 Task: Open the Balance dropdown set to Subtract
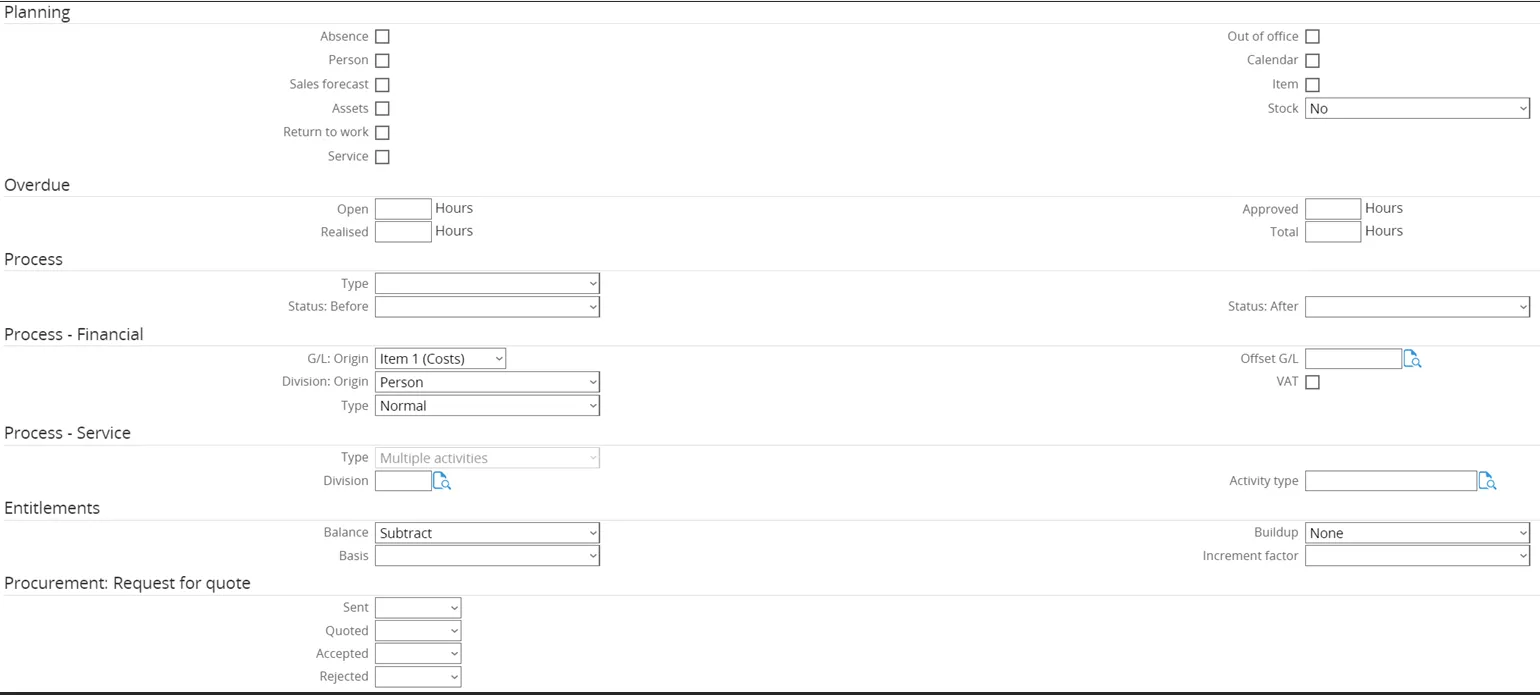(x=487, y=533)
